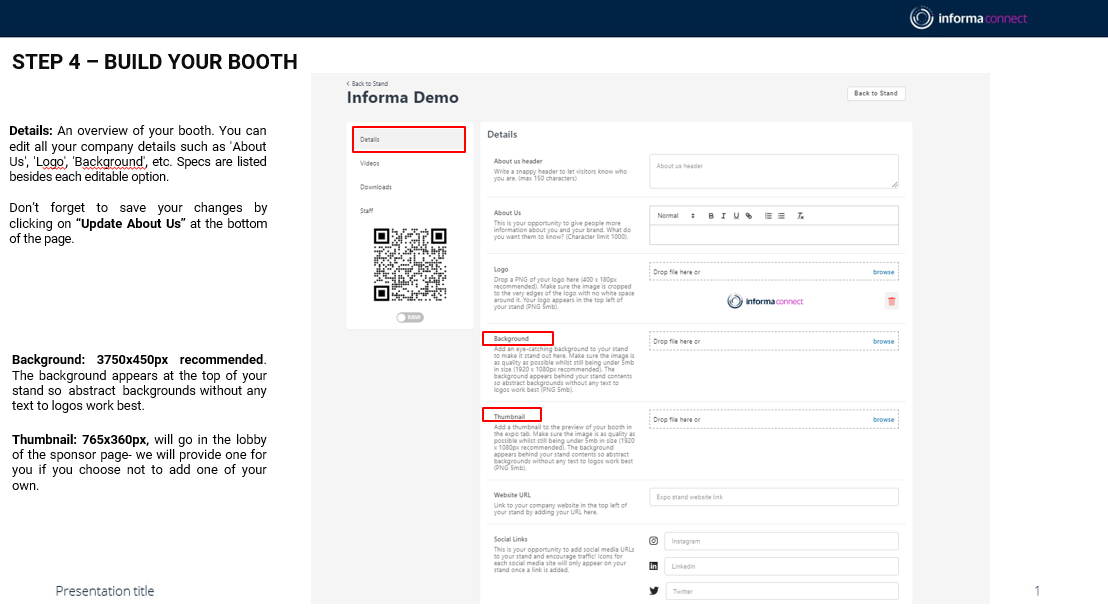1108x612 pixels.
Task: Click the underline formatting icon
Action: pyautogui.click(x=736, y=216)
